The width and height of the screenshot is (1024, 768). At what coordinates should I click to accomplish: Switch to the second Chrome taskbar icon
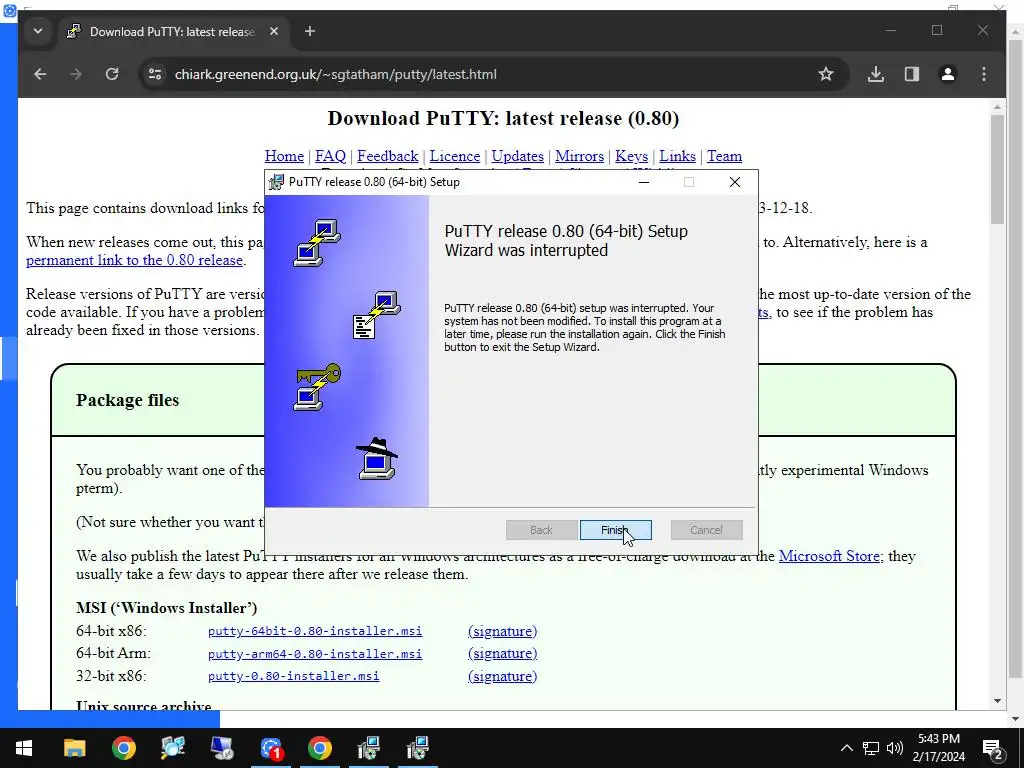(320, 748)
